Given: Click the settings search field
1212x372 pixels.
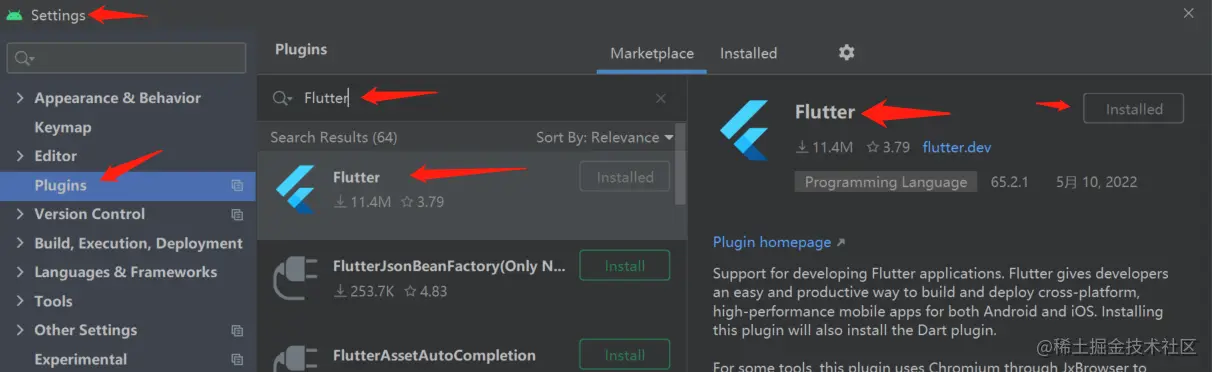Looking at the screenshot, I should (126, 58).
